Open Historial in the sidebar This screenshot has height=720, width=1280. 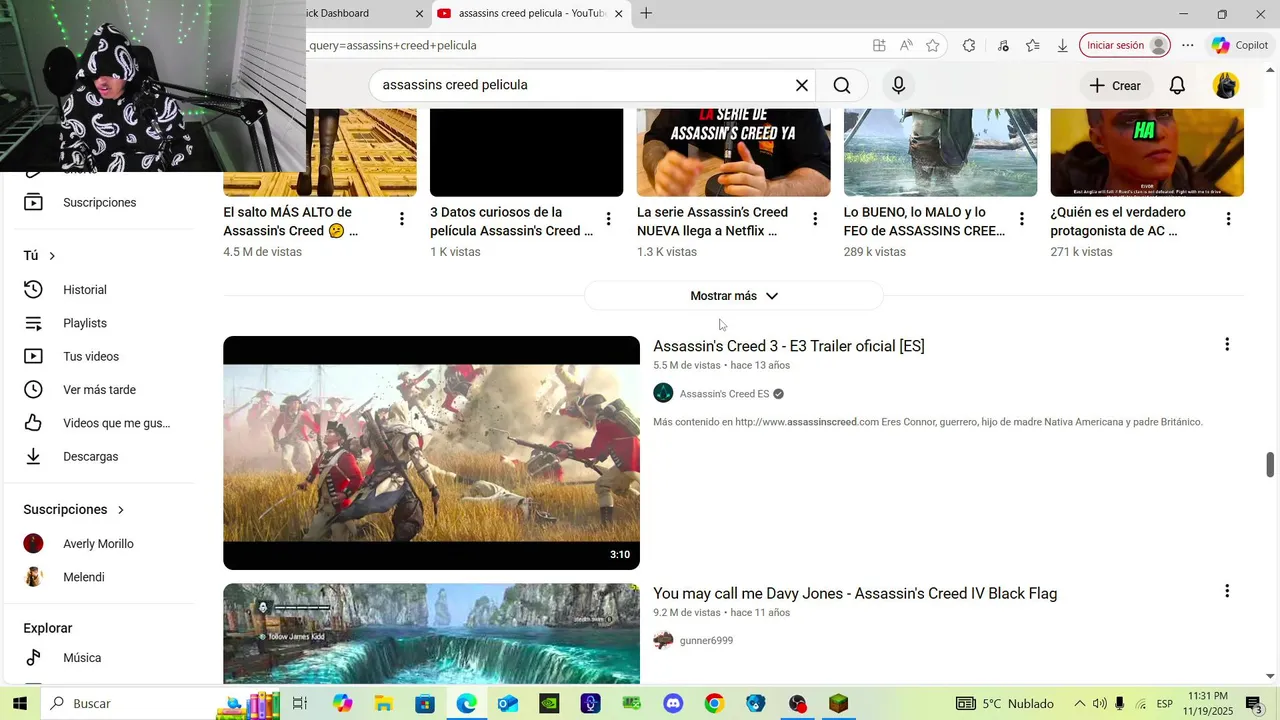[x=99, y=289]
